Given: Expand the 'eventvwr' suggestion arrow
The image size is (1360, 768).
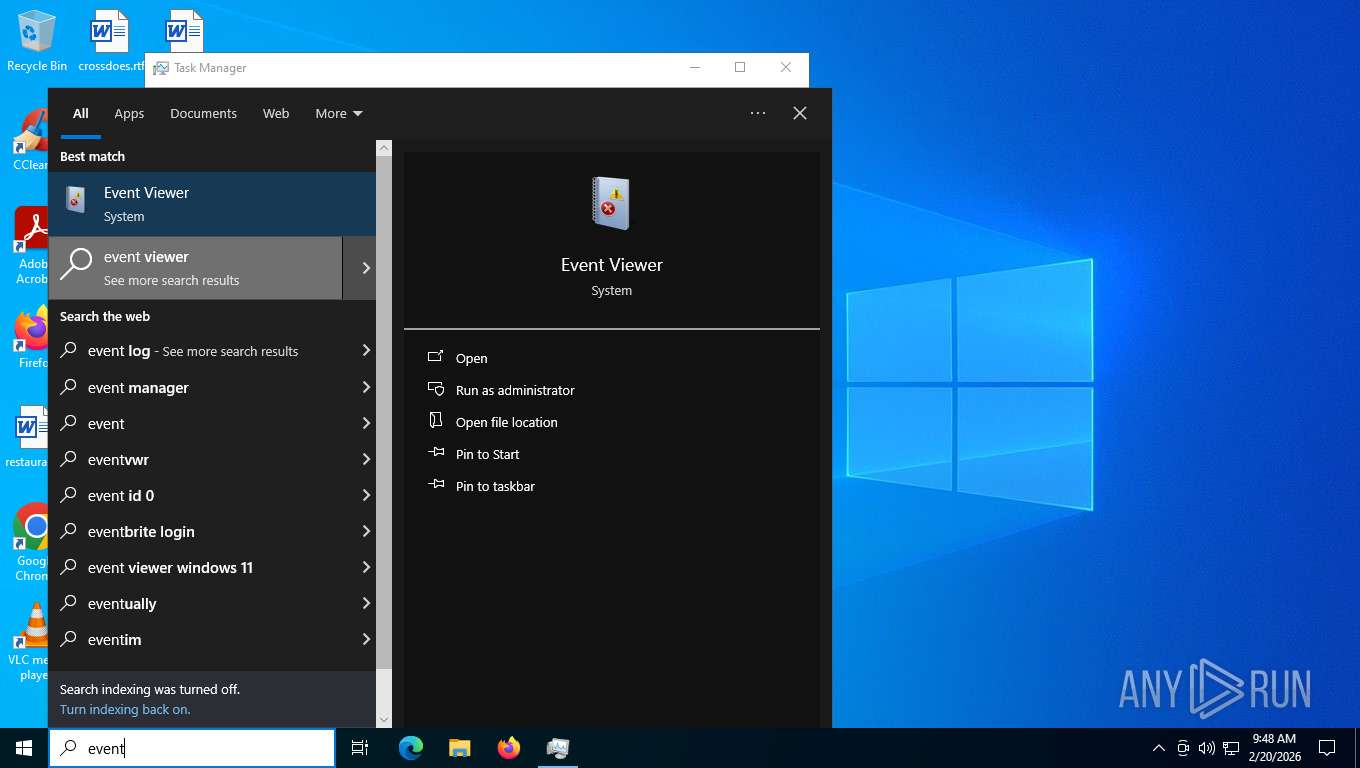Looking at the screenshot, I should [x=366, y=459].
